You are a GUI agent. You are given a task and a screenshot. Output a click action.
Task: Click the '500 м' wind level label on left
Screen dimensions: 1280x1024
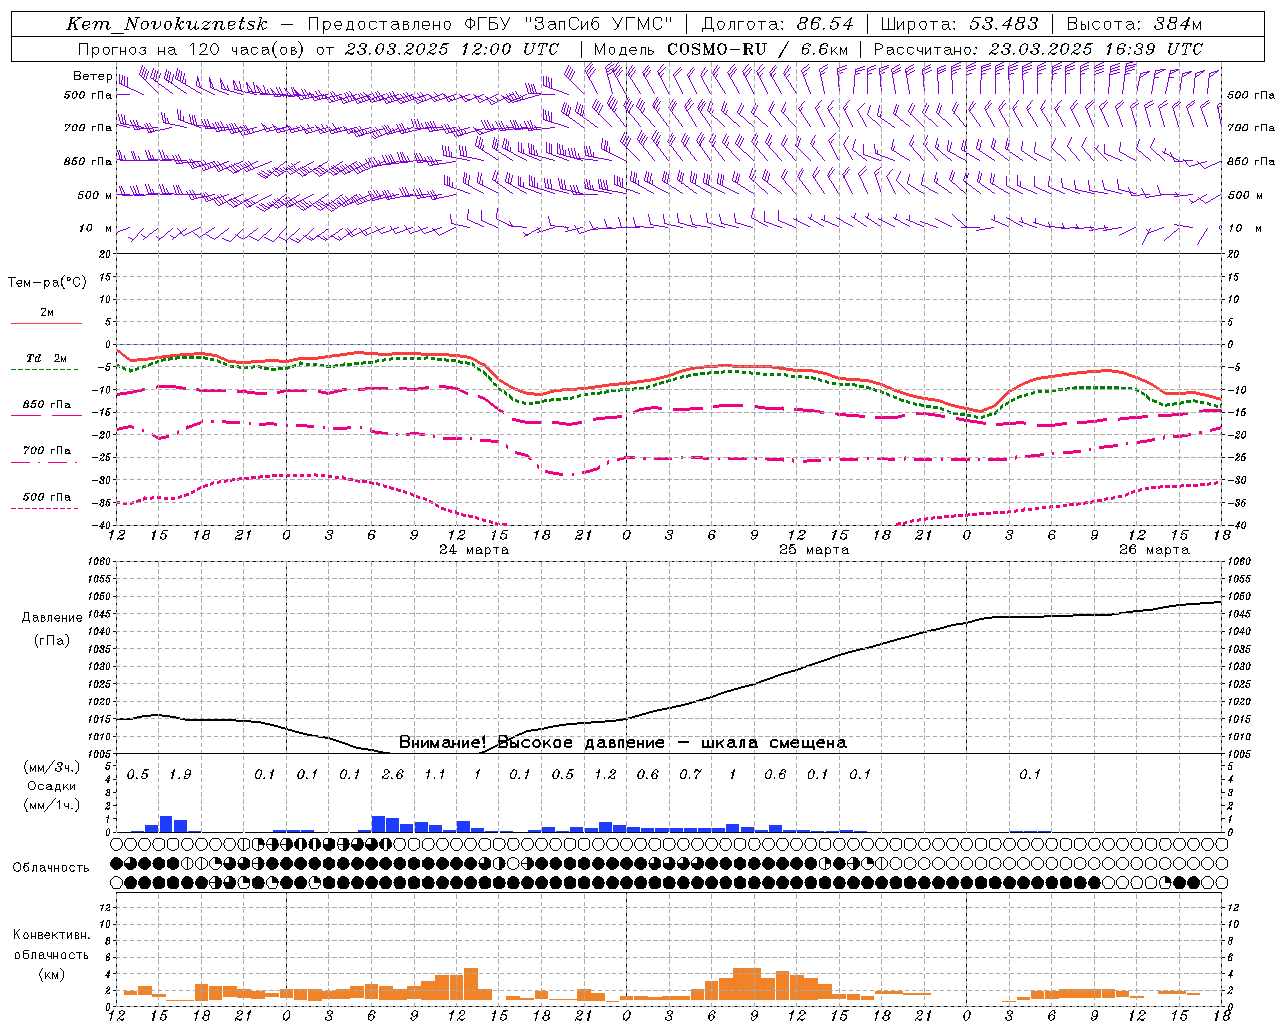click(x=94, y=196)
